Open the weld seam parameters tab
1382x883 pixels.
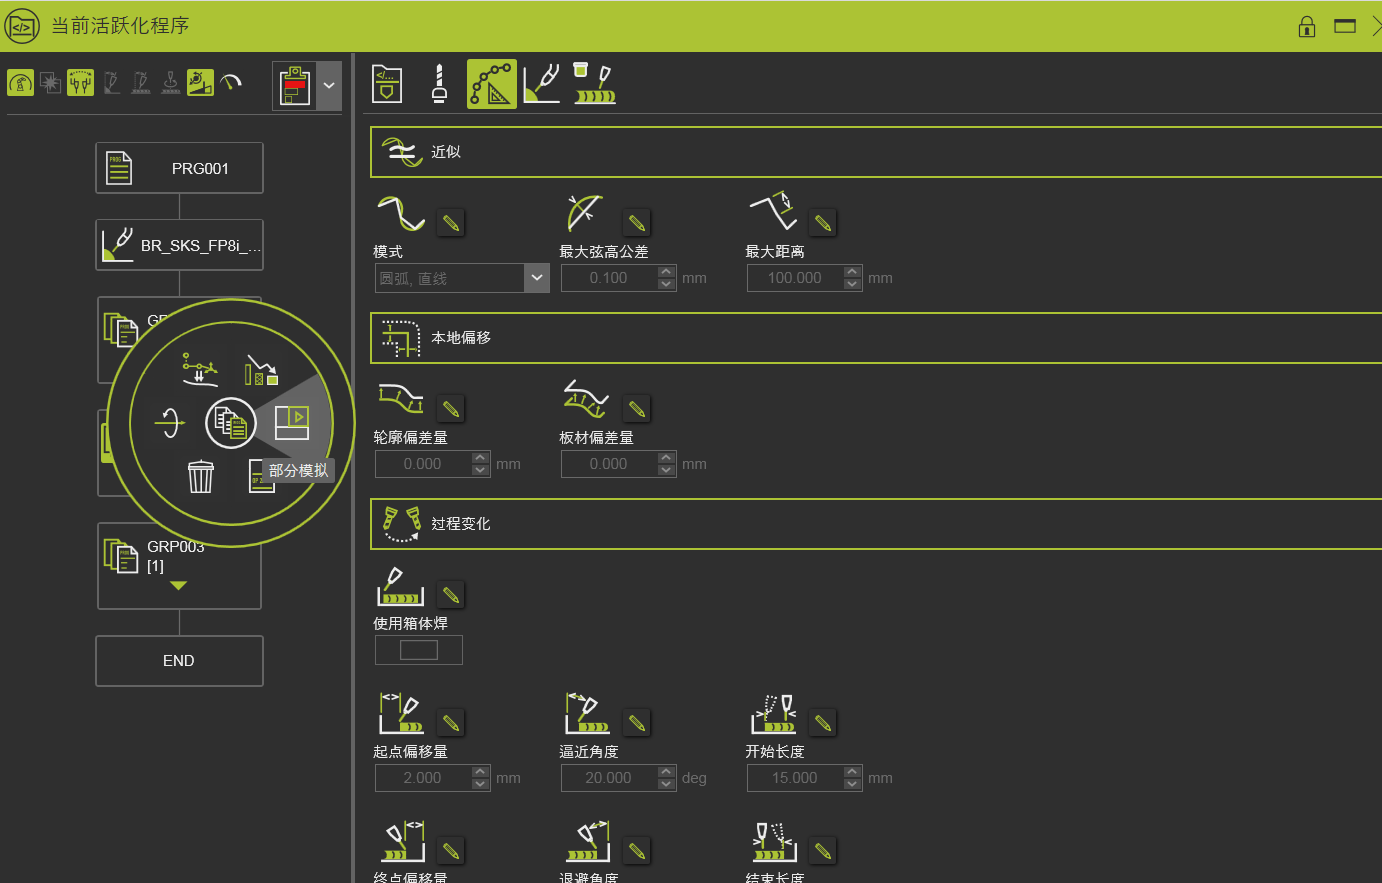click(x=594, y=84)
